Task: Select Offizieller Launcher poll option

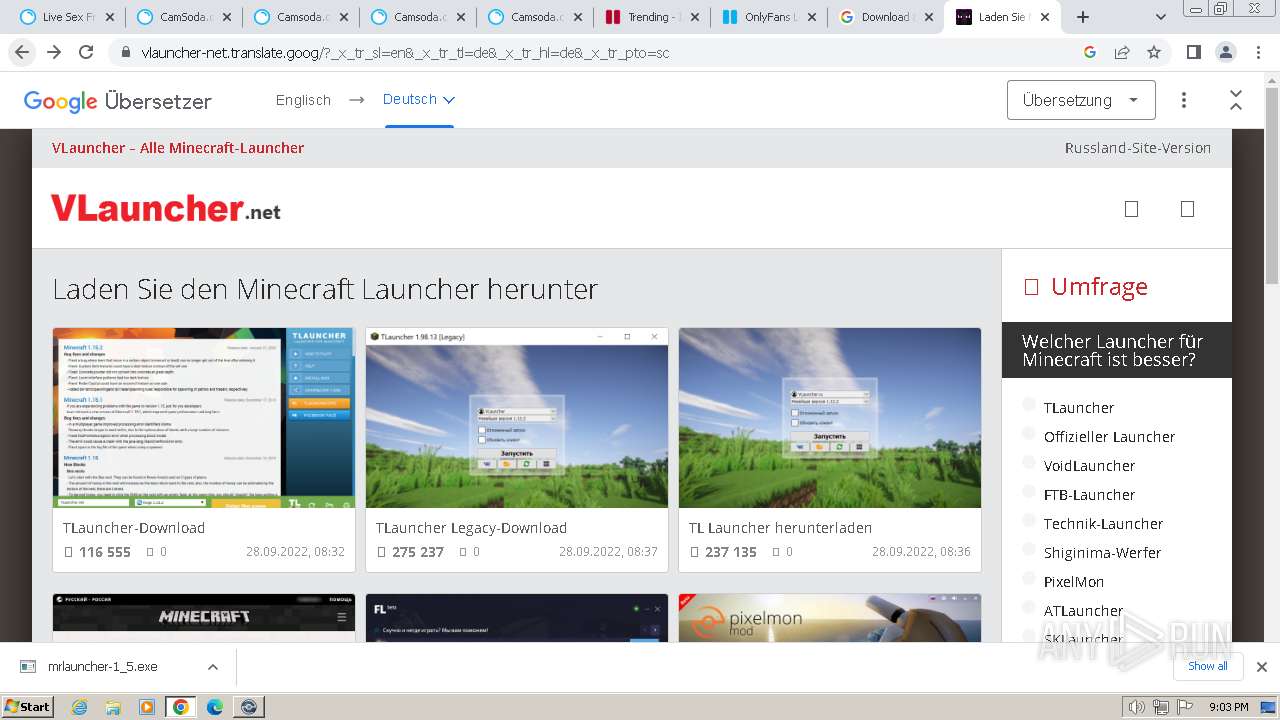Action: 1029,434
